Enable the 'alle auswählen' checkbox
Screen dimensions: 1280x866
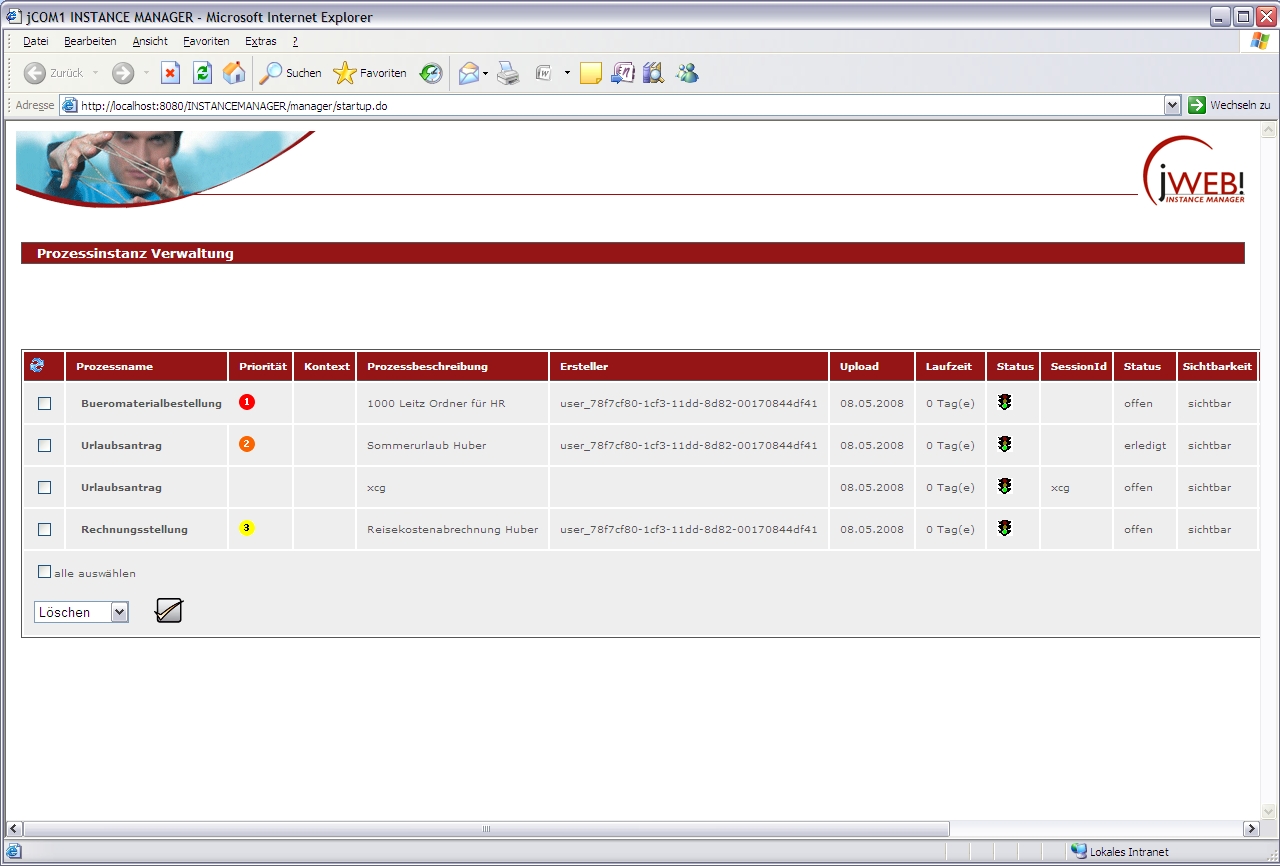pyautogui.click(x=44, y=572)
